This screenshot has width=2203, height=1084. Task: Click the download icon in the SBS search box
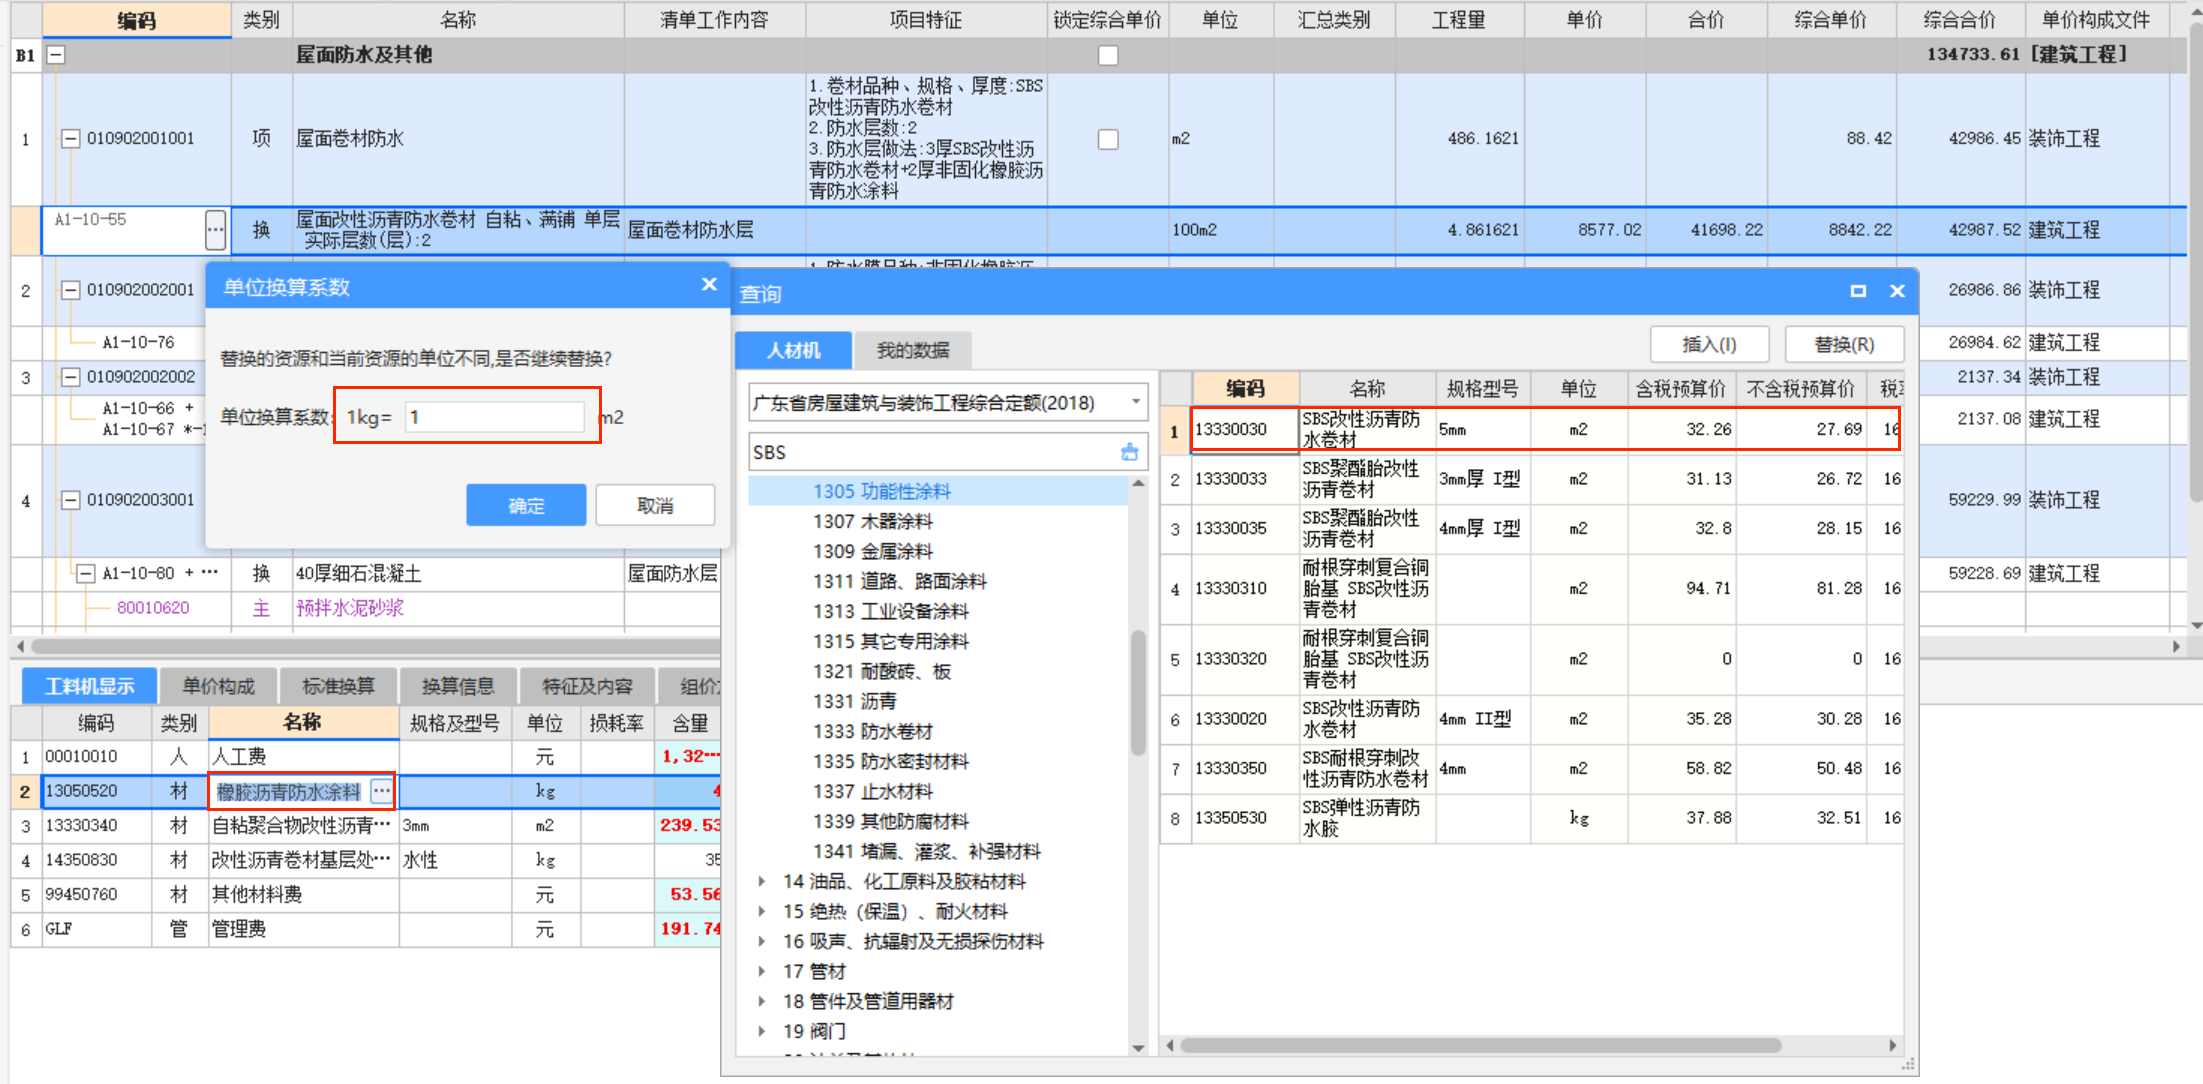(x=1130, y=452)
